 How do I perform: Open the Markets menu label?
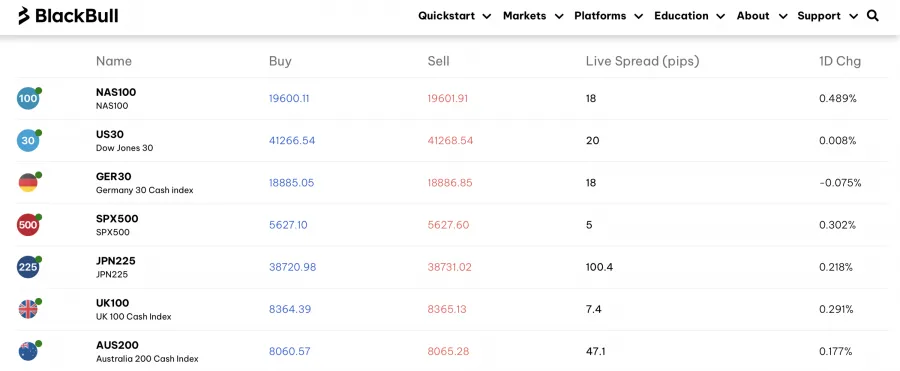[x=525, y=16]
